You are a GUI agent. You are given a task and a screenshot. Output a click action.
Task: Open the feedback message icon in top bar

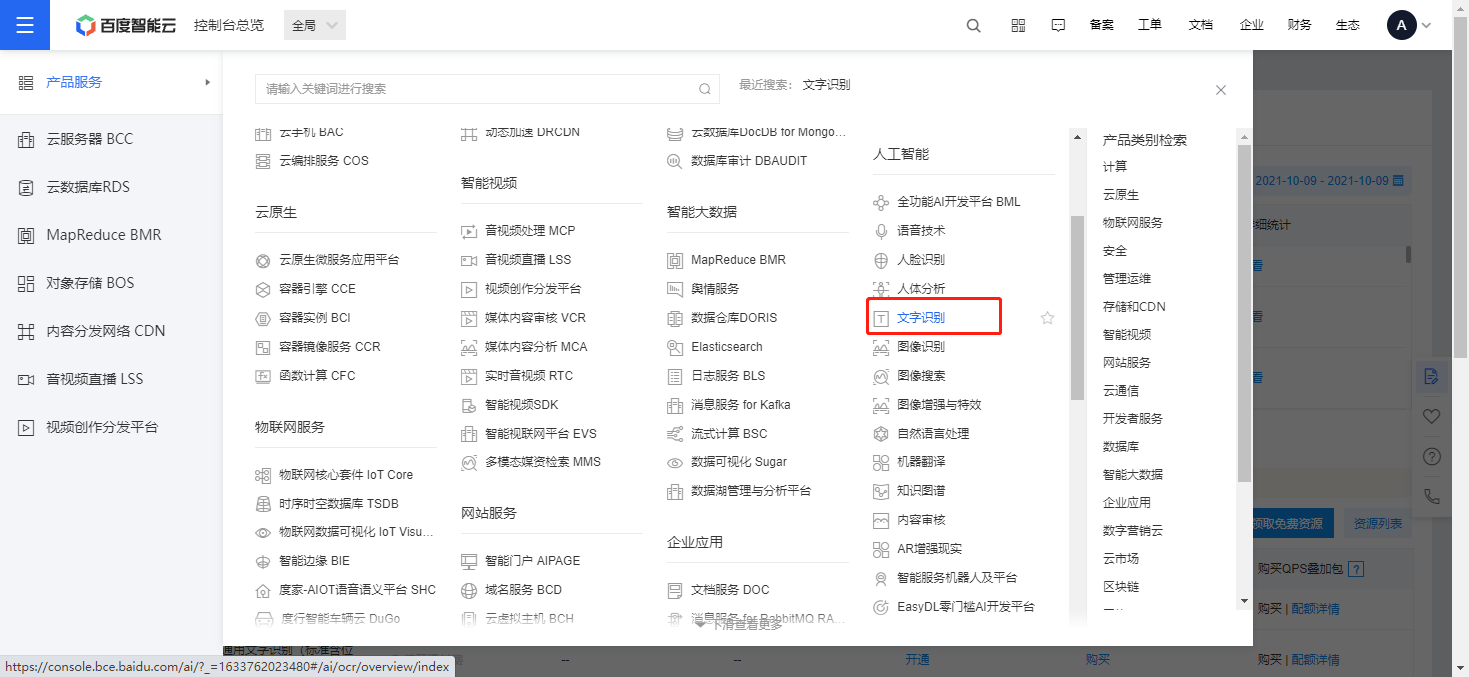[1057, 25]
